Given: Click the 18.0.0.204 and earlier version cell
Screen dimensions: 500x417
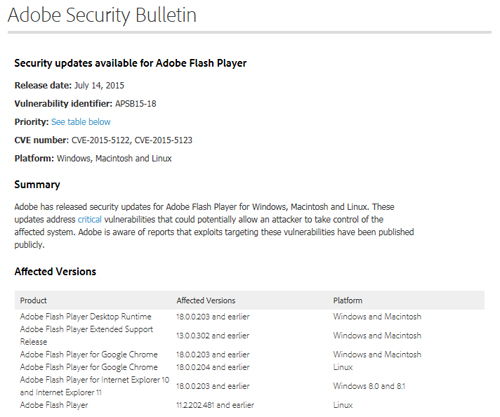Looking at the screenshot, I should point(213,367).
